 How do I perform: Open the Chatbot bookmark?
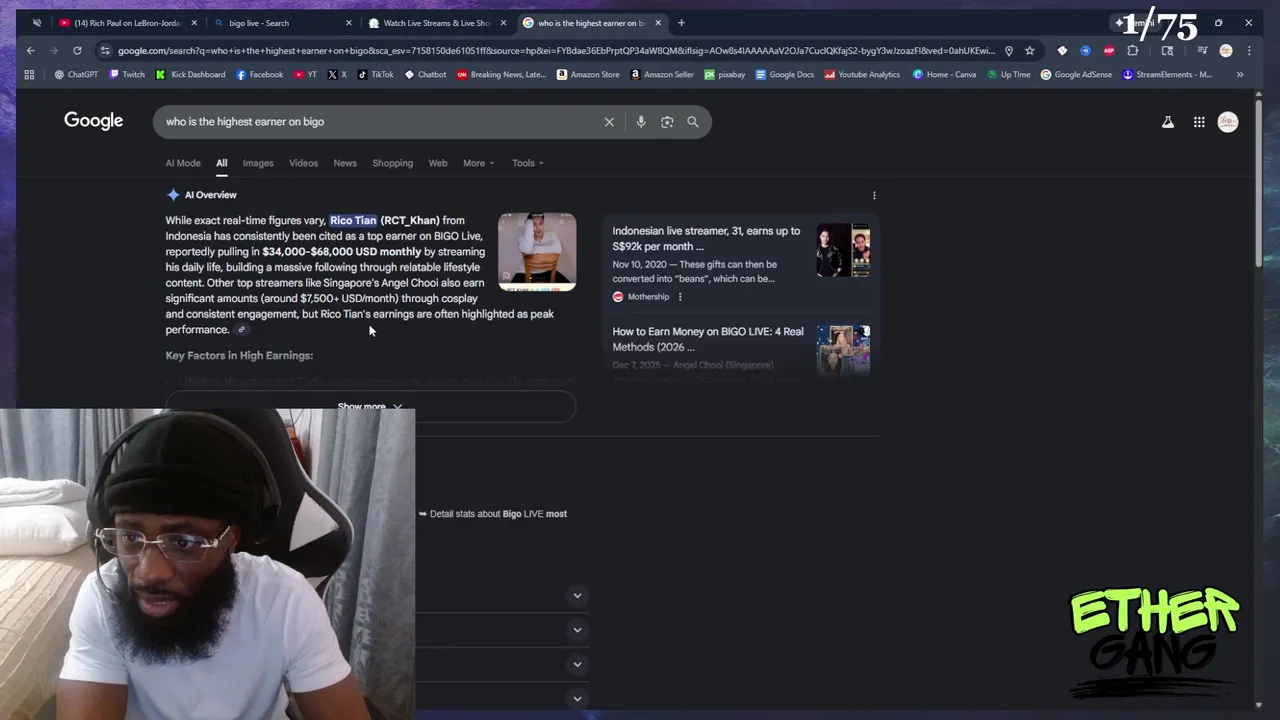pos(425,74)
